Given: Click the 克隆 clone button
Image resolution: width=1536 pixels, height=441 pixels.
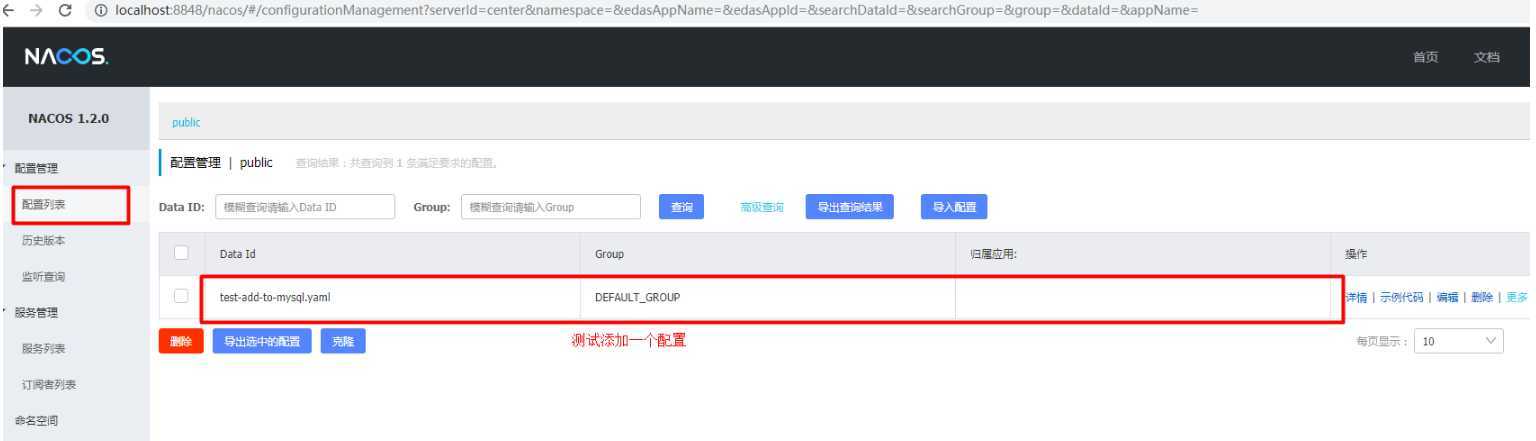Looking at the screenshot, I should click(x=343, y=341).
